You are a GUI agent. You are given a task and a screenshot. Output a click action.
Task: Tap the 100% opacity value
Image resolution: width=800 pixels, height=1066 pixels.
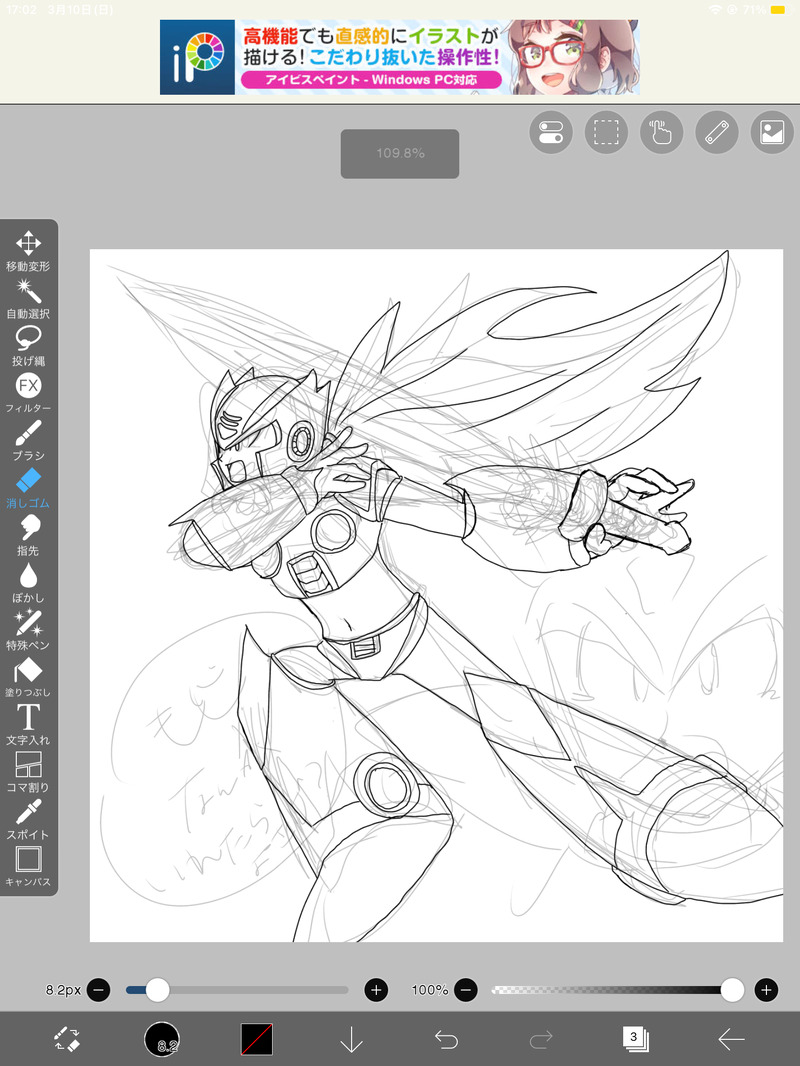point(430,990)
